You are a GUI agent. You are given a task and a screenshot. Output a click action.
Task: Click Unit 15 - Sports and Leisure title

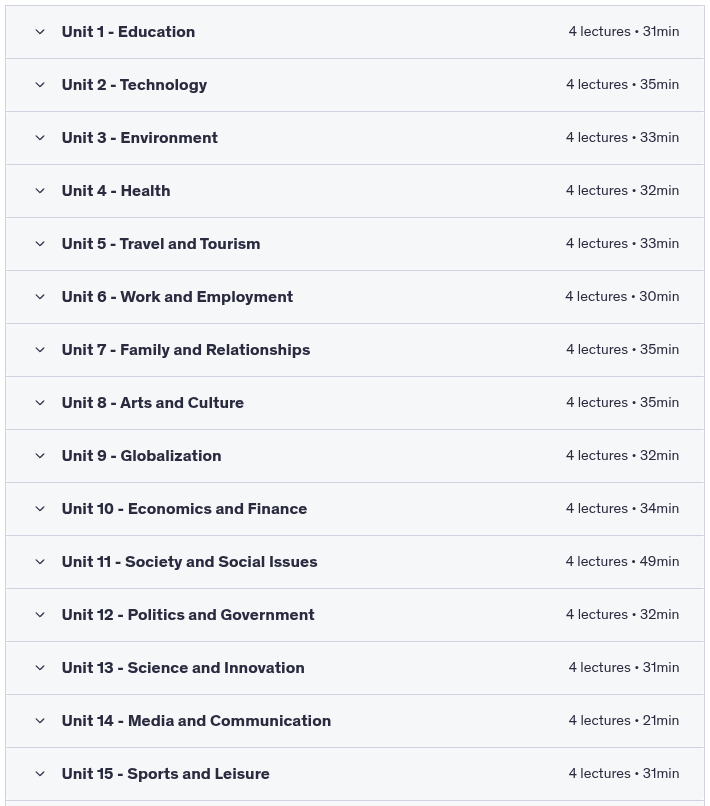(x=165, y=774)
